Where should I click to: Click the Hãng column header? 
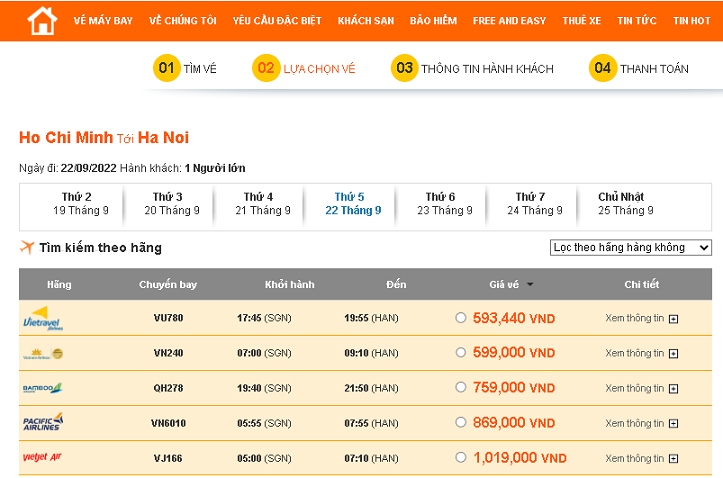tap(59, 284)
